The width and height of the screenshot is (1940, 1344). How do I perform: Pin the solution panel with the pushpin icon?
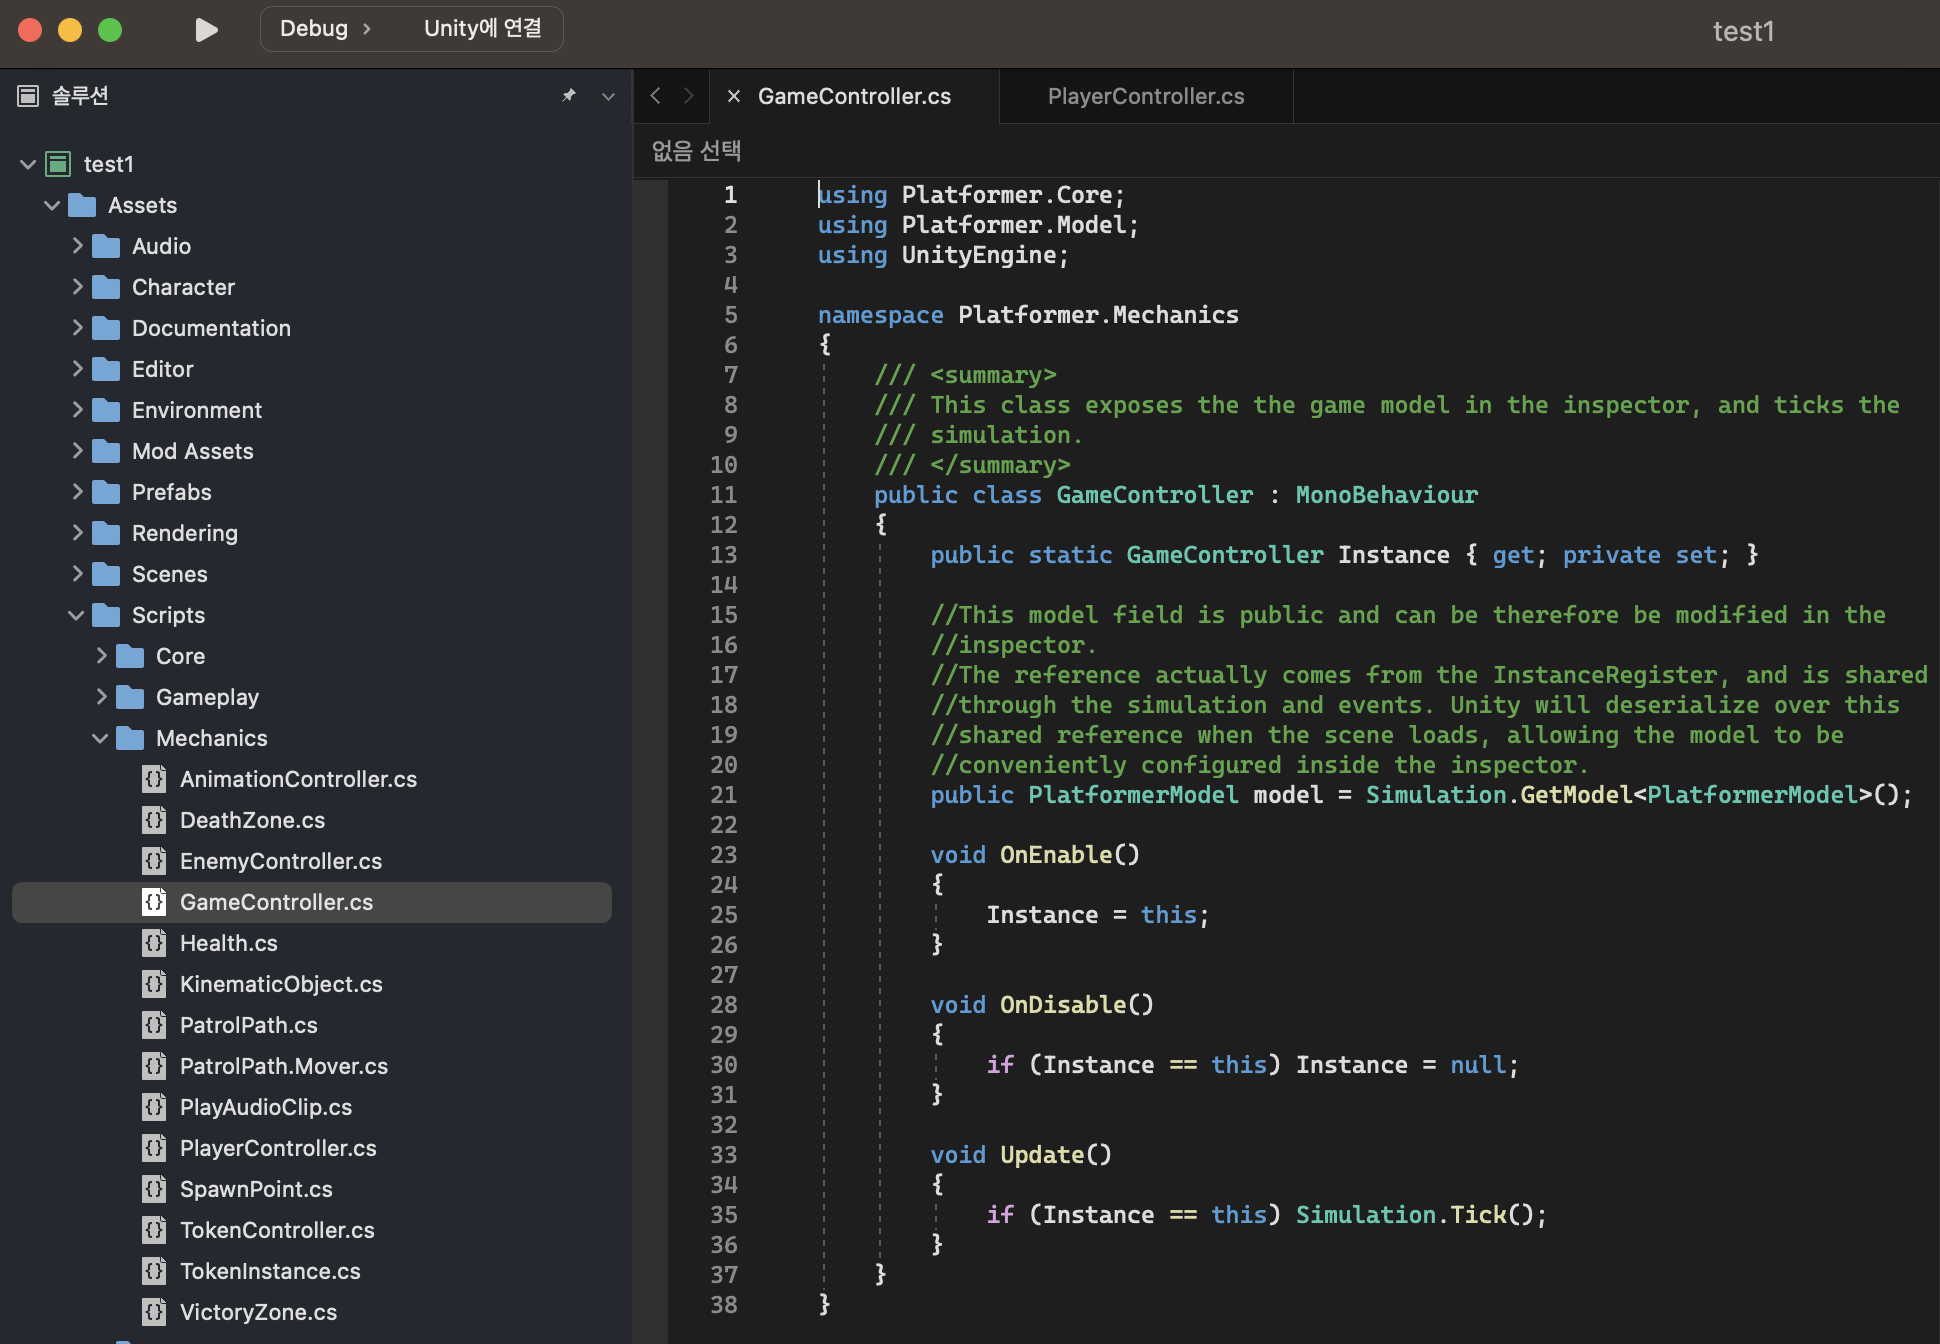(x=569, y=96)
